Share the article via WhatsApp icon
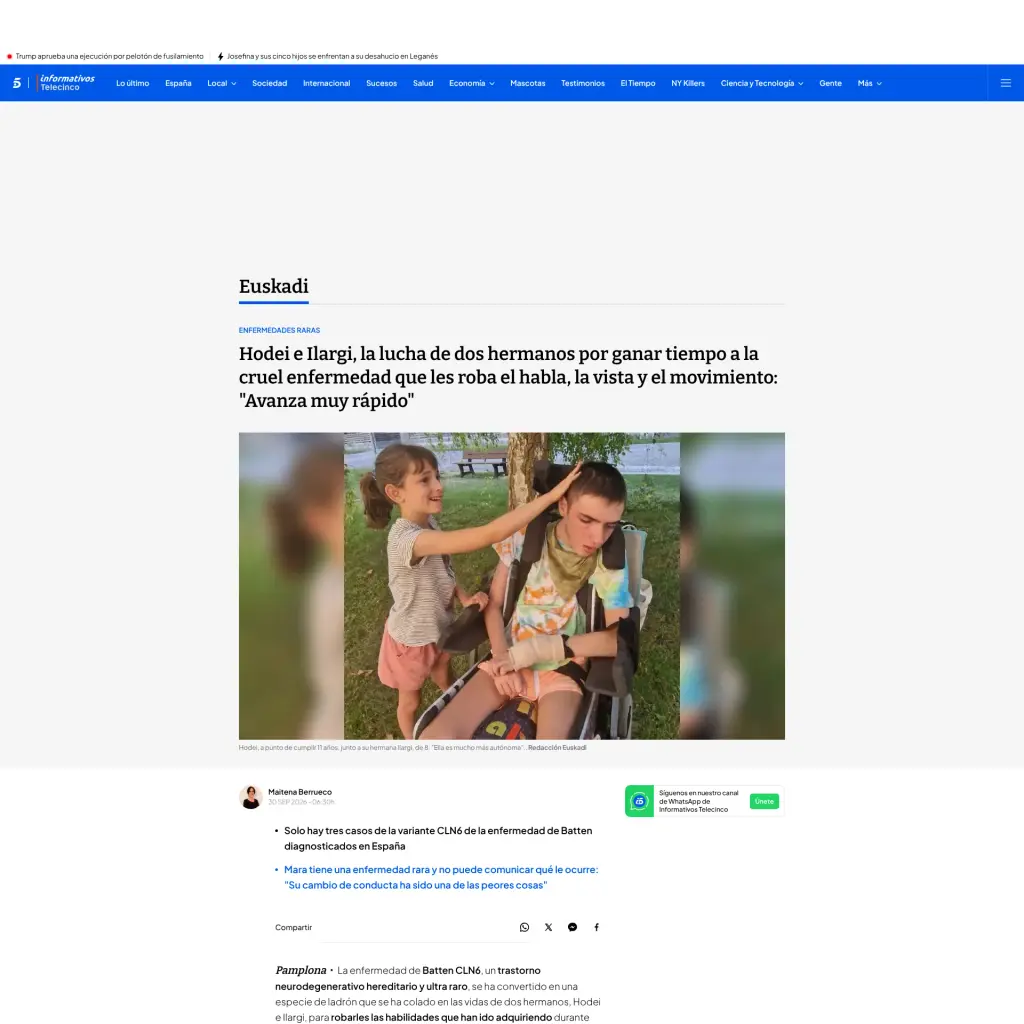 coord(524,927)
